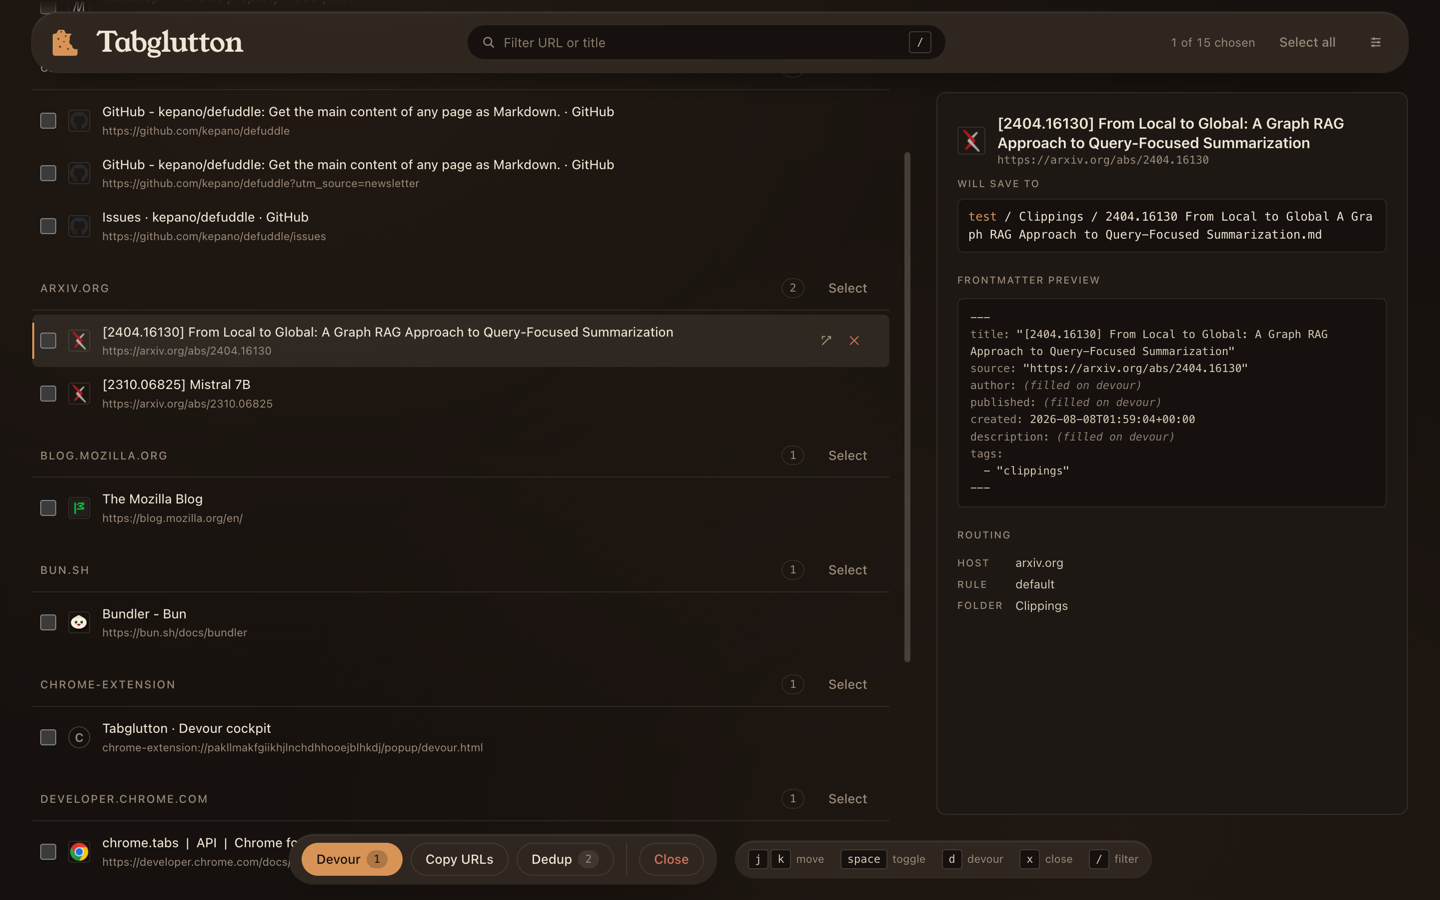1440x900 pixels.
Task: Toggle the chrome.tabs API row checkbox
Action: coord(48,852)
